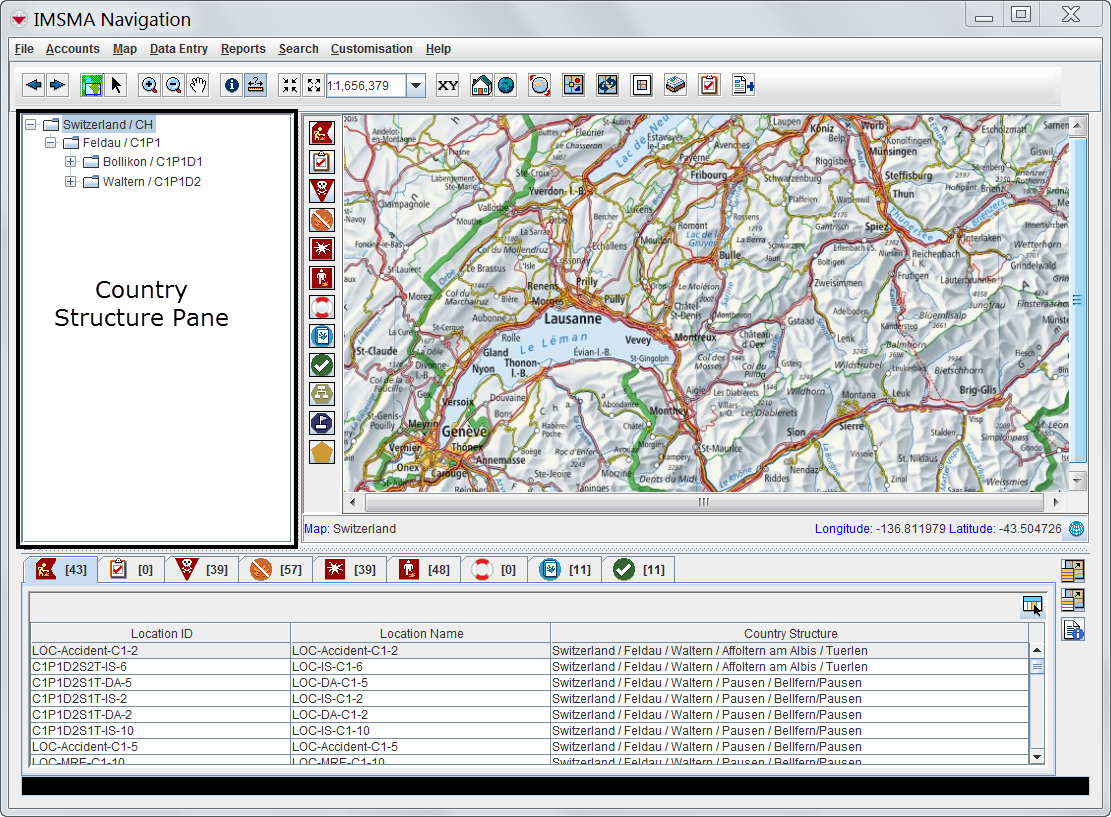Screen dimensions: 1111x817
Task: Expand the Bollikon / C1P1D1 tree node
Action: 70,162
